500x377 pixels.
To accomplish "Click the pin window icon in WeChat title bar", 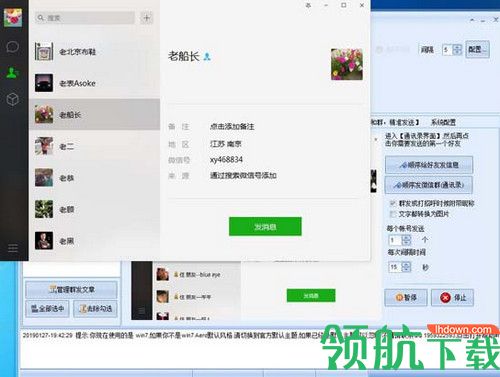I will click(308, 5).
